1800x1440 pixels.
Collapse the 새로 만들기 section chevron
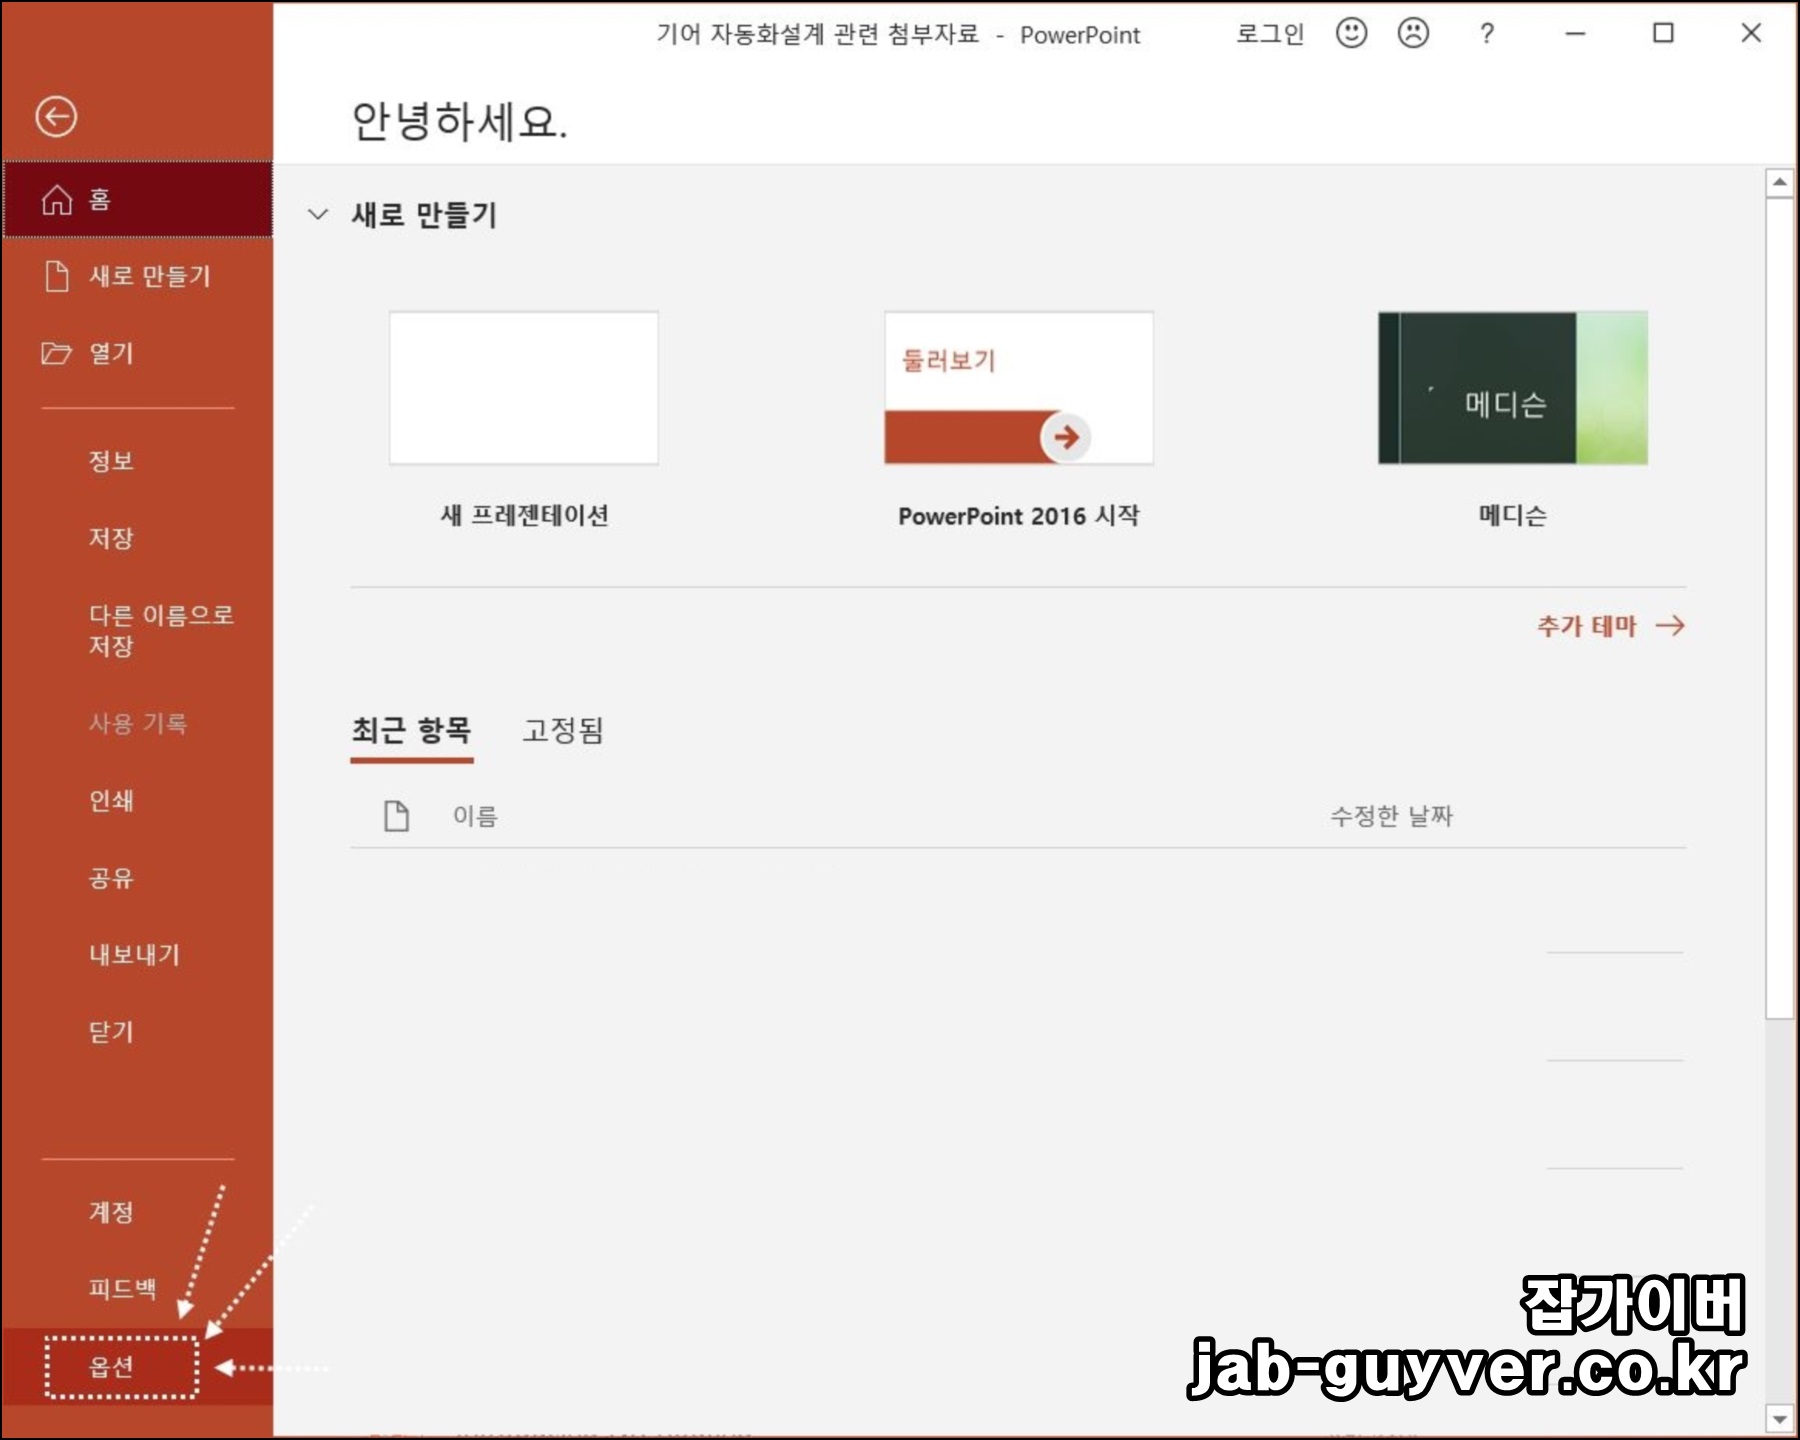point(318,214)
